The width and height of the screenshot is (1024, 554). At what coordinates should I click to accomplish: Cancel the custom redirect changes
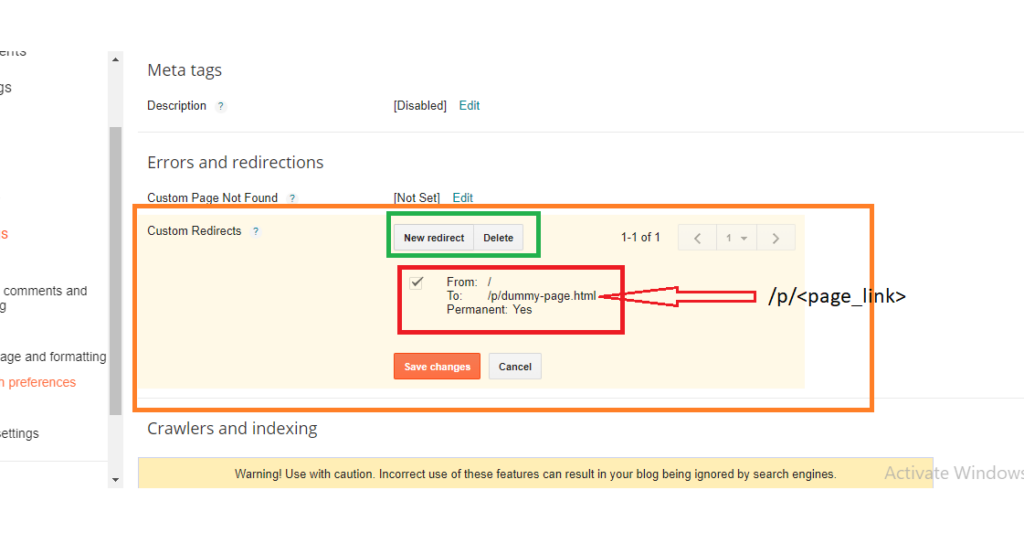tap(515, 367)
